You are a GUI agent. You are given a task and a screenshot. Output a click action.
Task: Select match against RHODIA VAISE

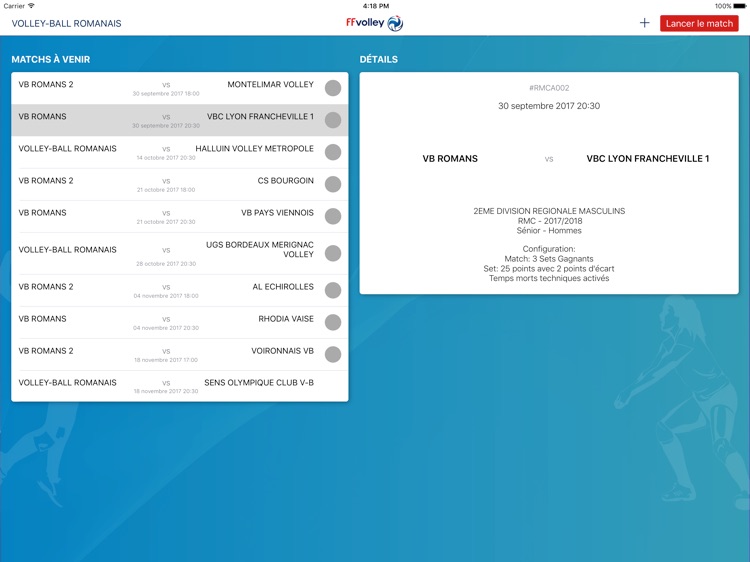[180, 322]
